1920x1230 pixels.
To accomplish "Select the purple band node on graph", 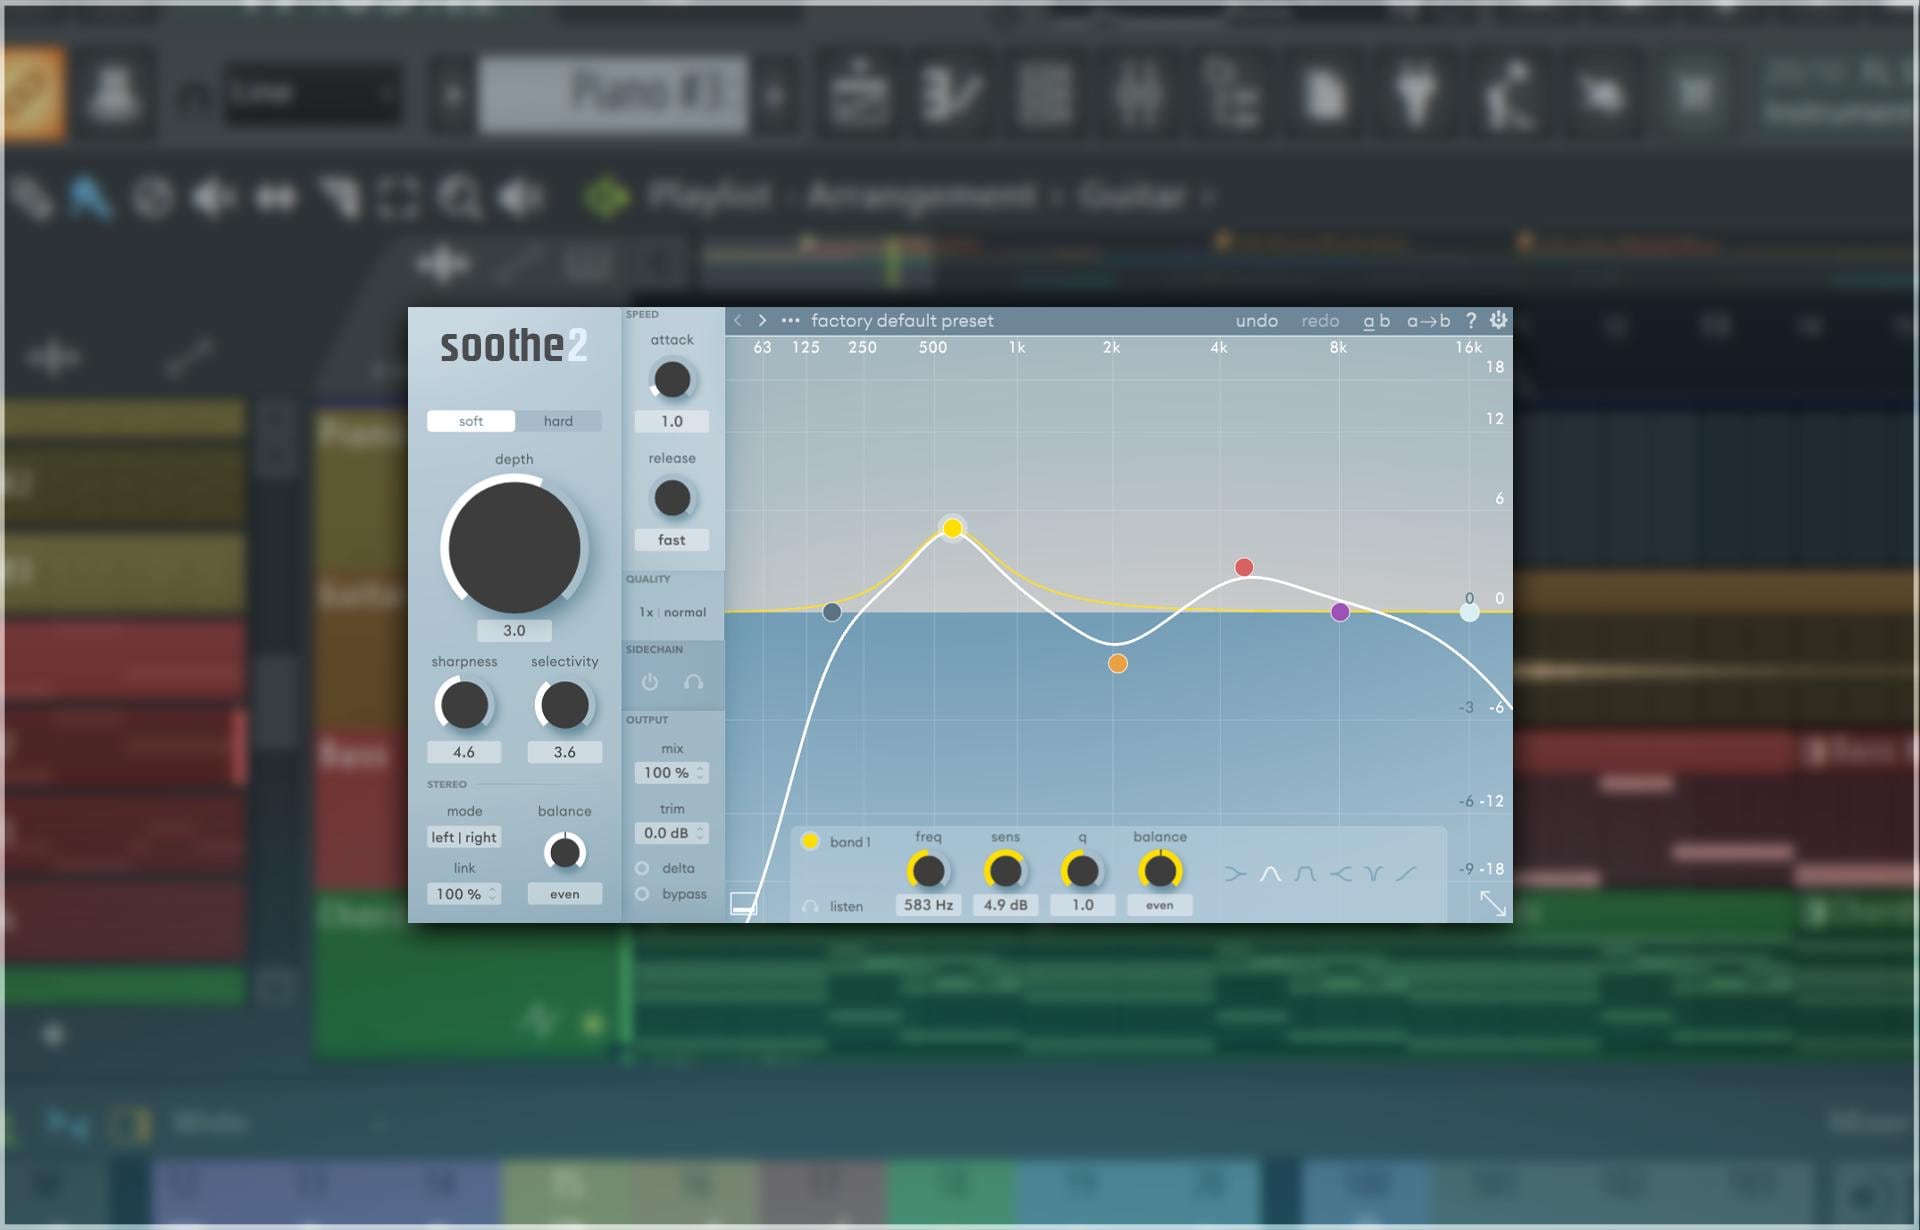I will coord(1340,612).
